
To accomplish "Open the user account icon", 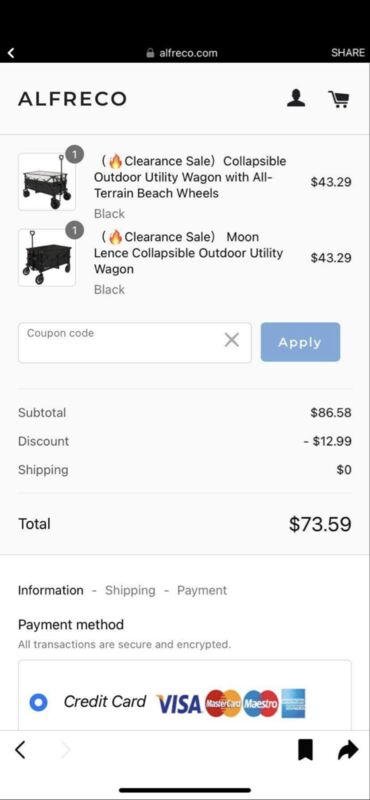I will (x=296, y=98).
